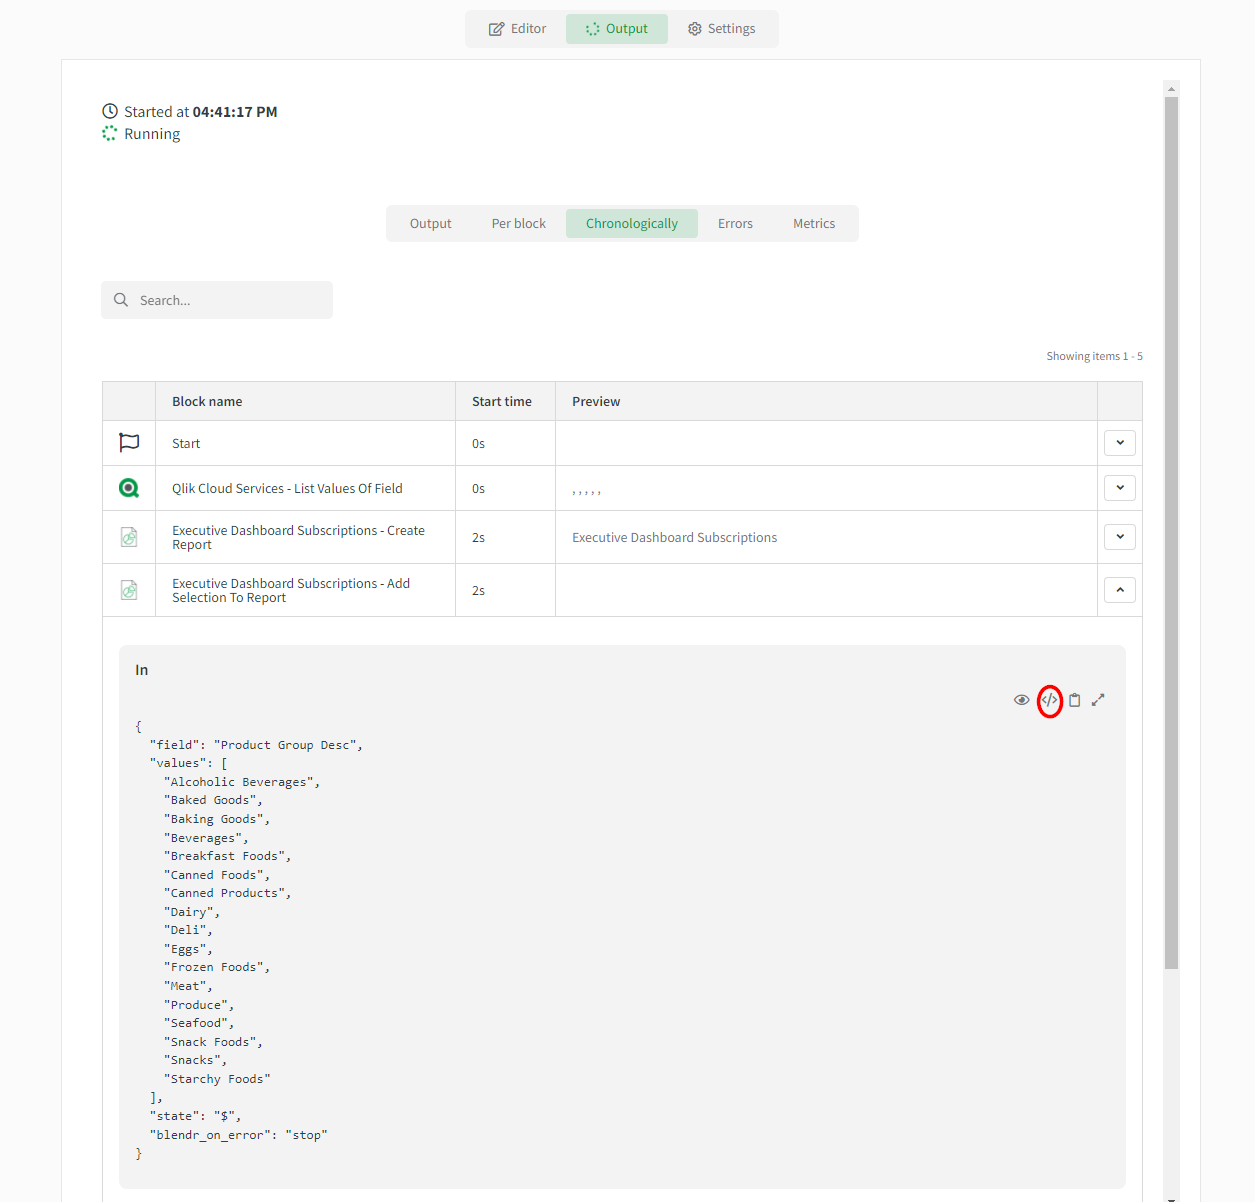Screen dimensions: 1255x1202
Task: Expand the Start block row details
Action: (1120, 443)
